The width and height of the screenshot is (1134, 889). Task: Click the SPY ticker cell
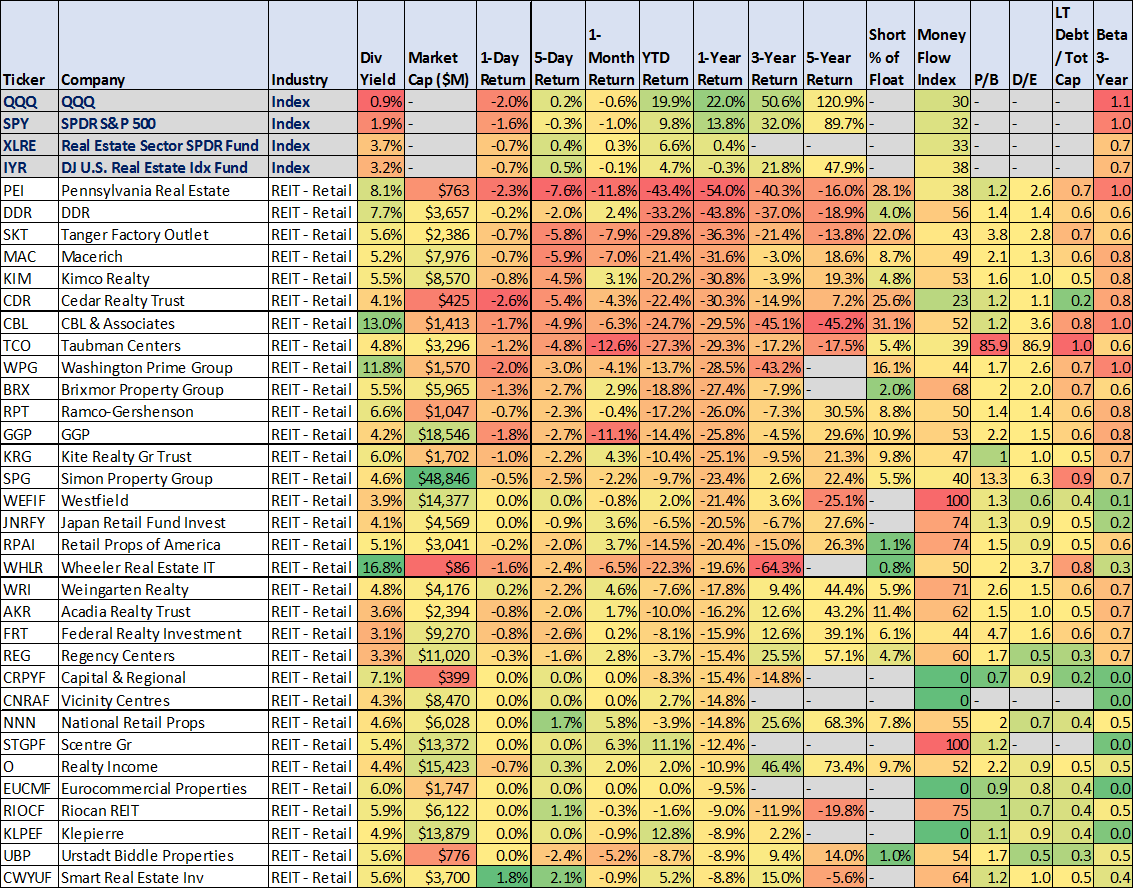pyautogui.click(x=29, y=124)
